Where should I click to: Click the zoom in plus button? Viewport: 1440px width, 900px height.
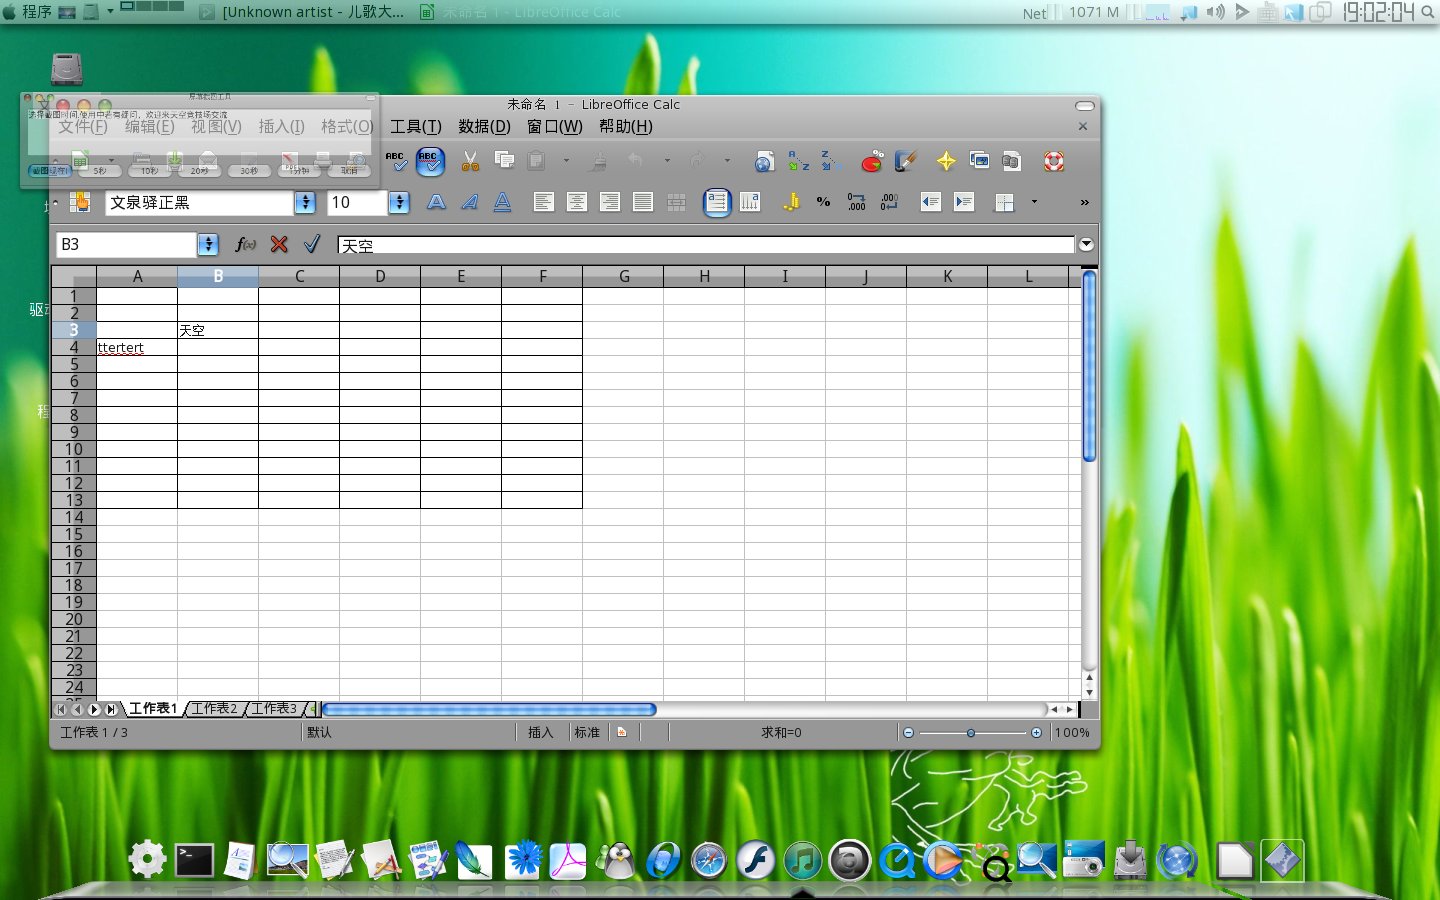[1036, 733]
